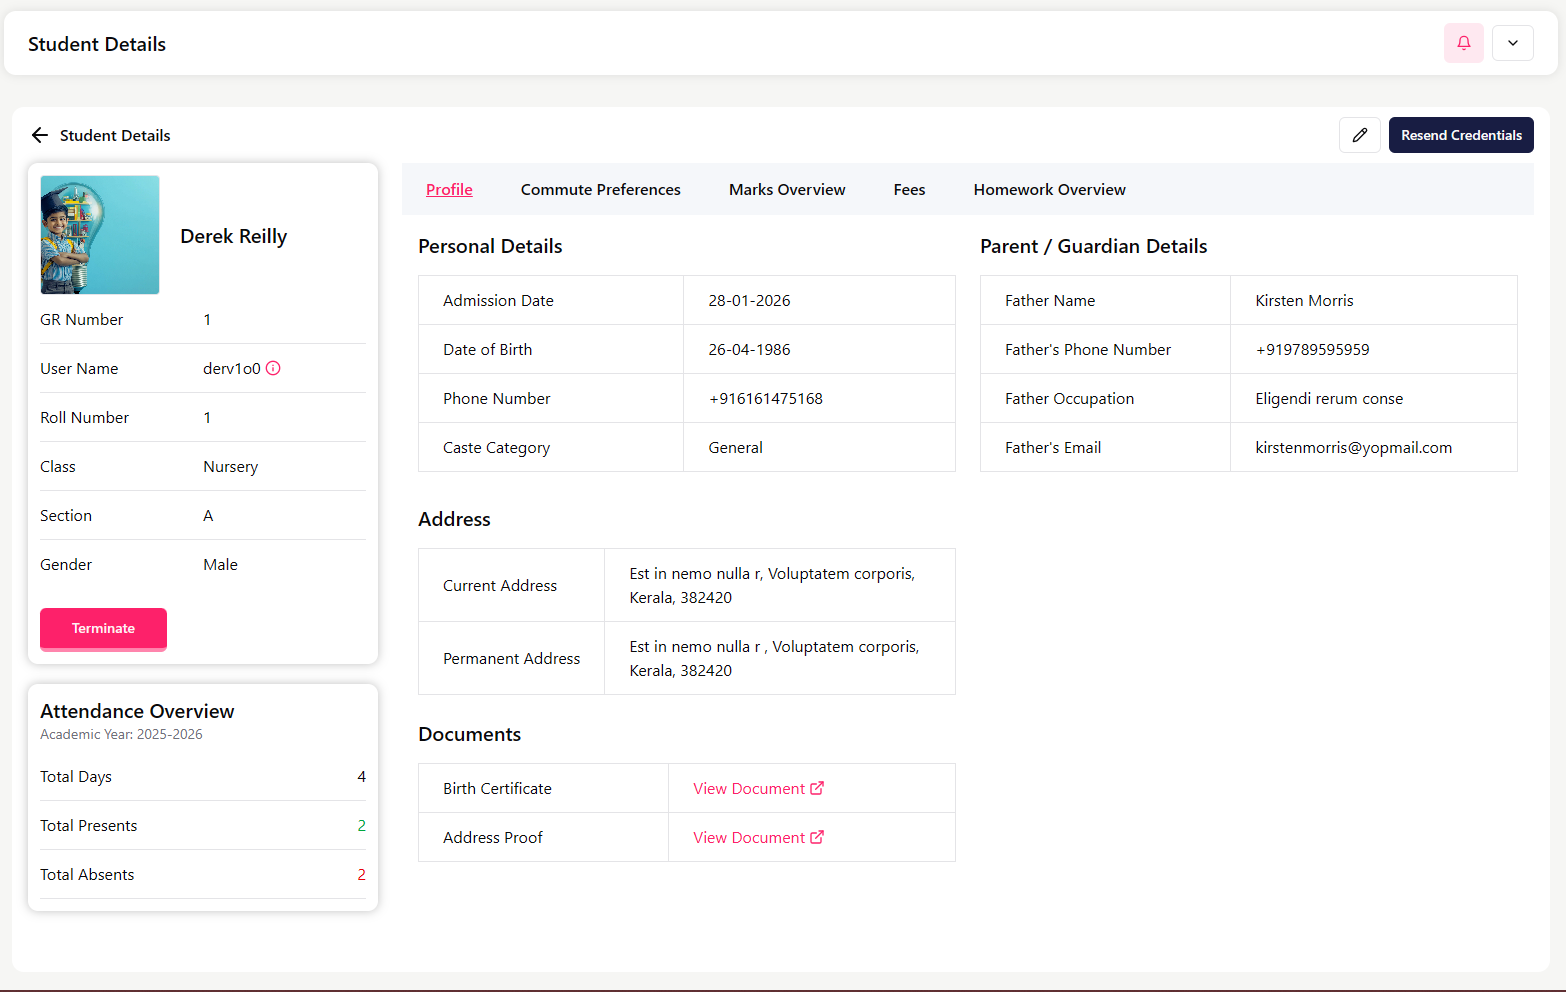Expand the top-right chevron dropdown

click(1512, 43)
